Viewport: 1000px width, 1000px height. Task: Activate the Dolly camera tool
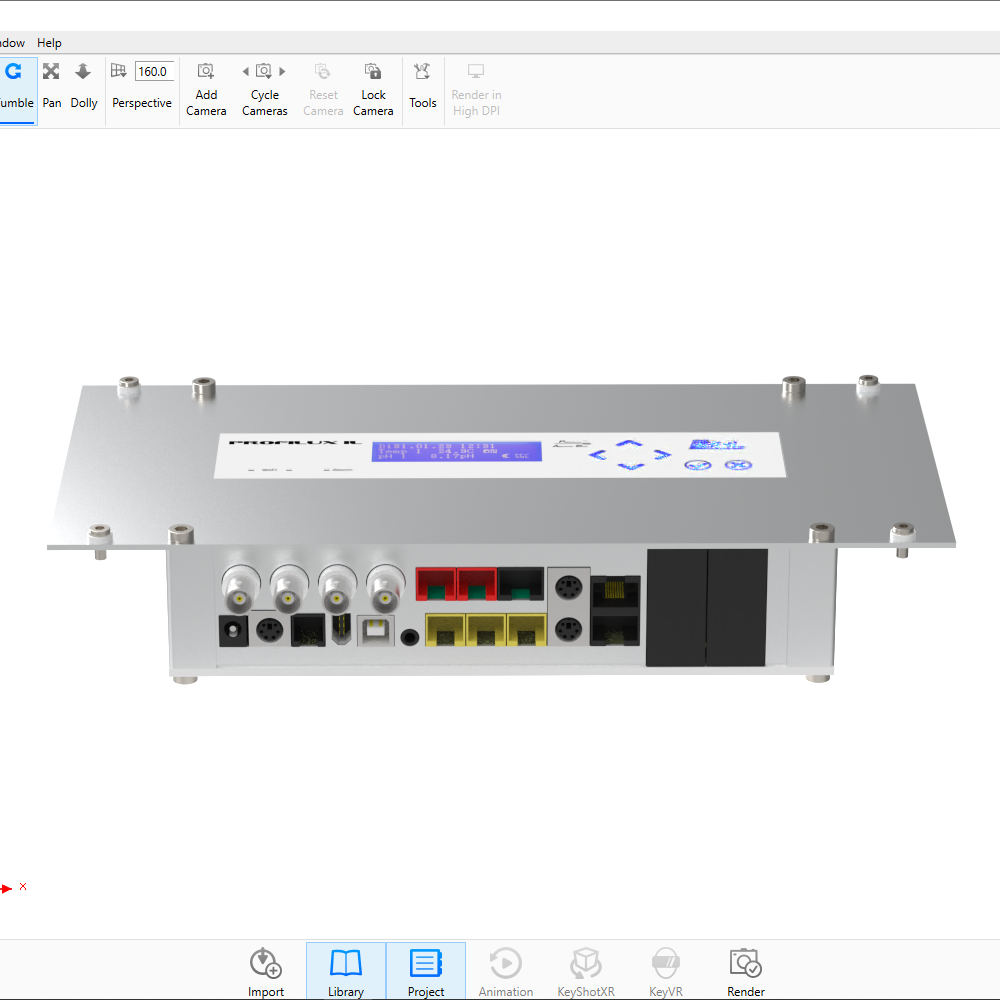click(84, 85)
